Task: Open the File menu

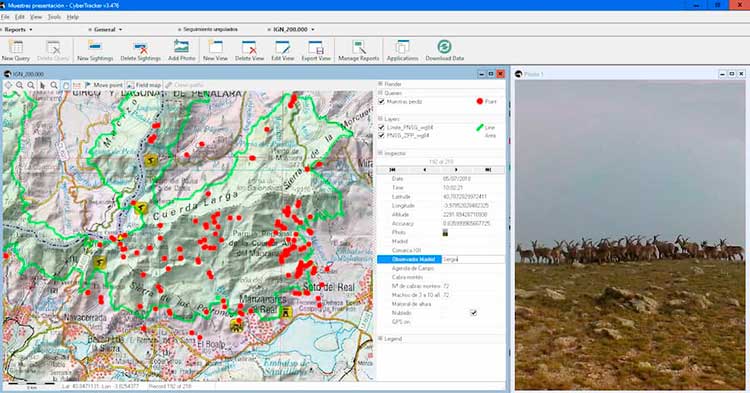Action: pos(5,17)
